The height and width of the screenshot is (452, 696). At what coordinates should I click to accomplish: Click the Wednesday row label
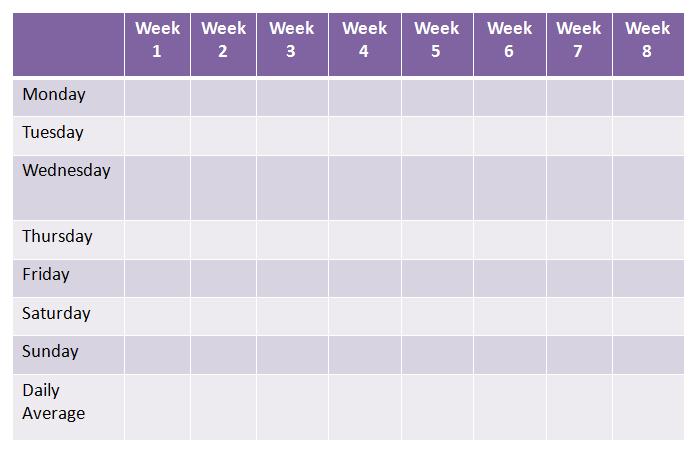[66, 171]
